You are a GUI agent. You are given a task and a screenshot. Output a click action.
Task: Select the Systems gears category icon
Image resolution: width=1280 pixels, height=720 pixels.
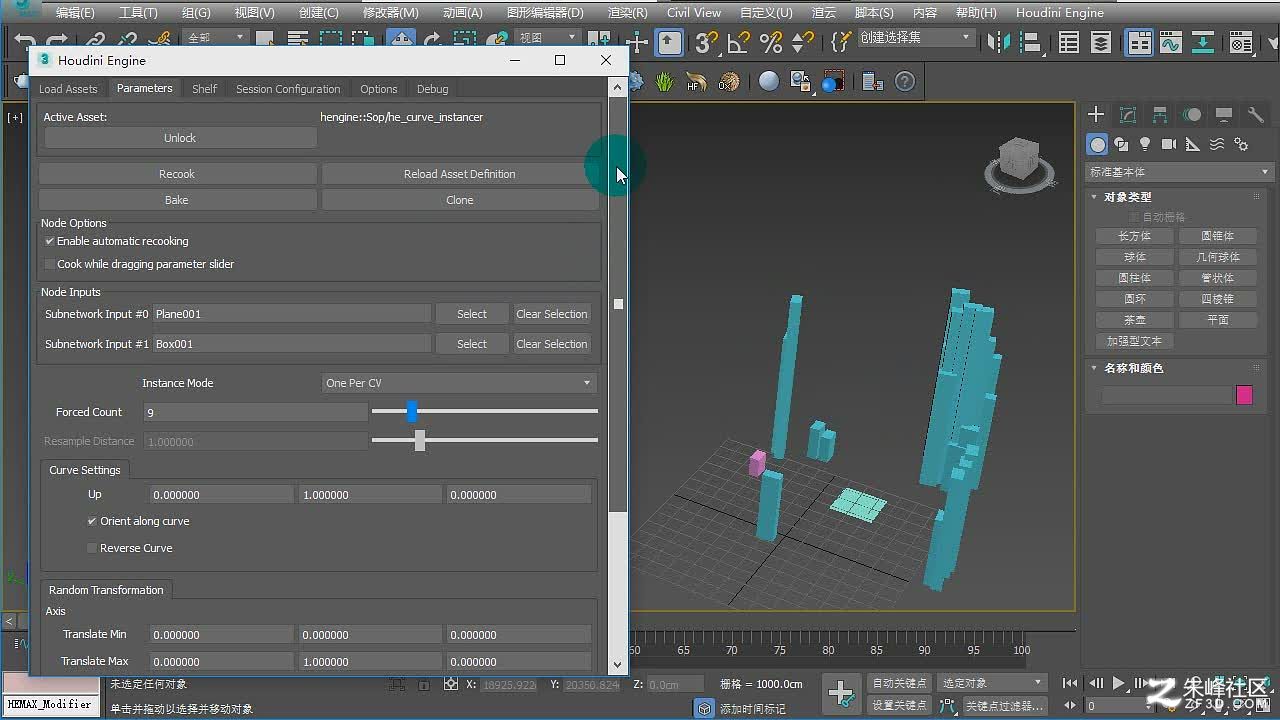(1241, 145)
